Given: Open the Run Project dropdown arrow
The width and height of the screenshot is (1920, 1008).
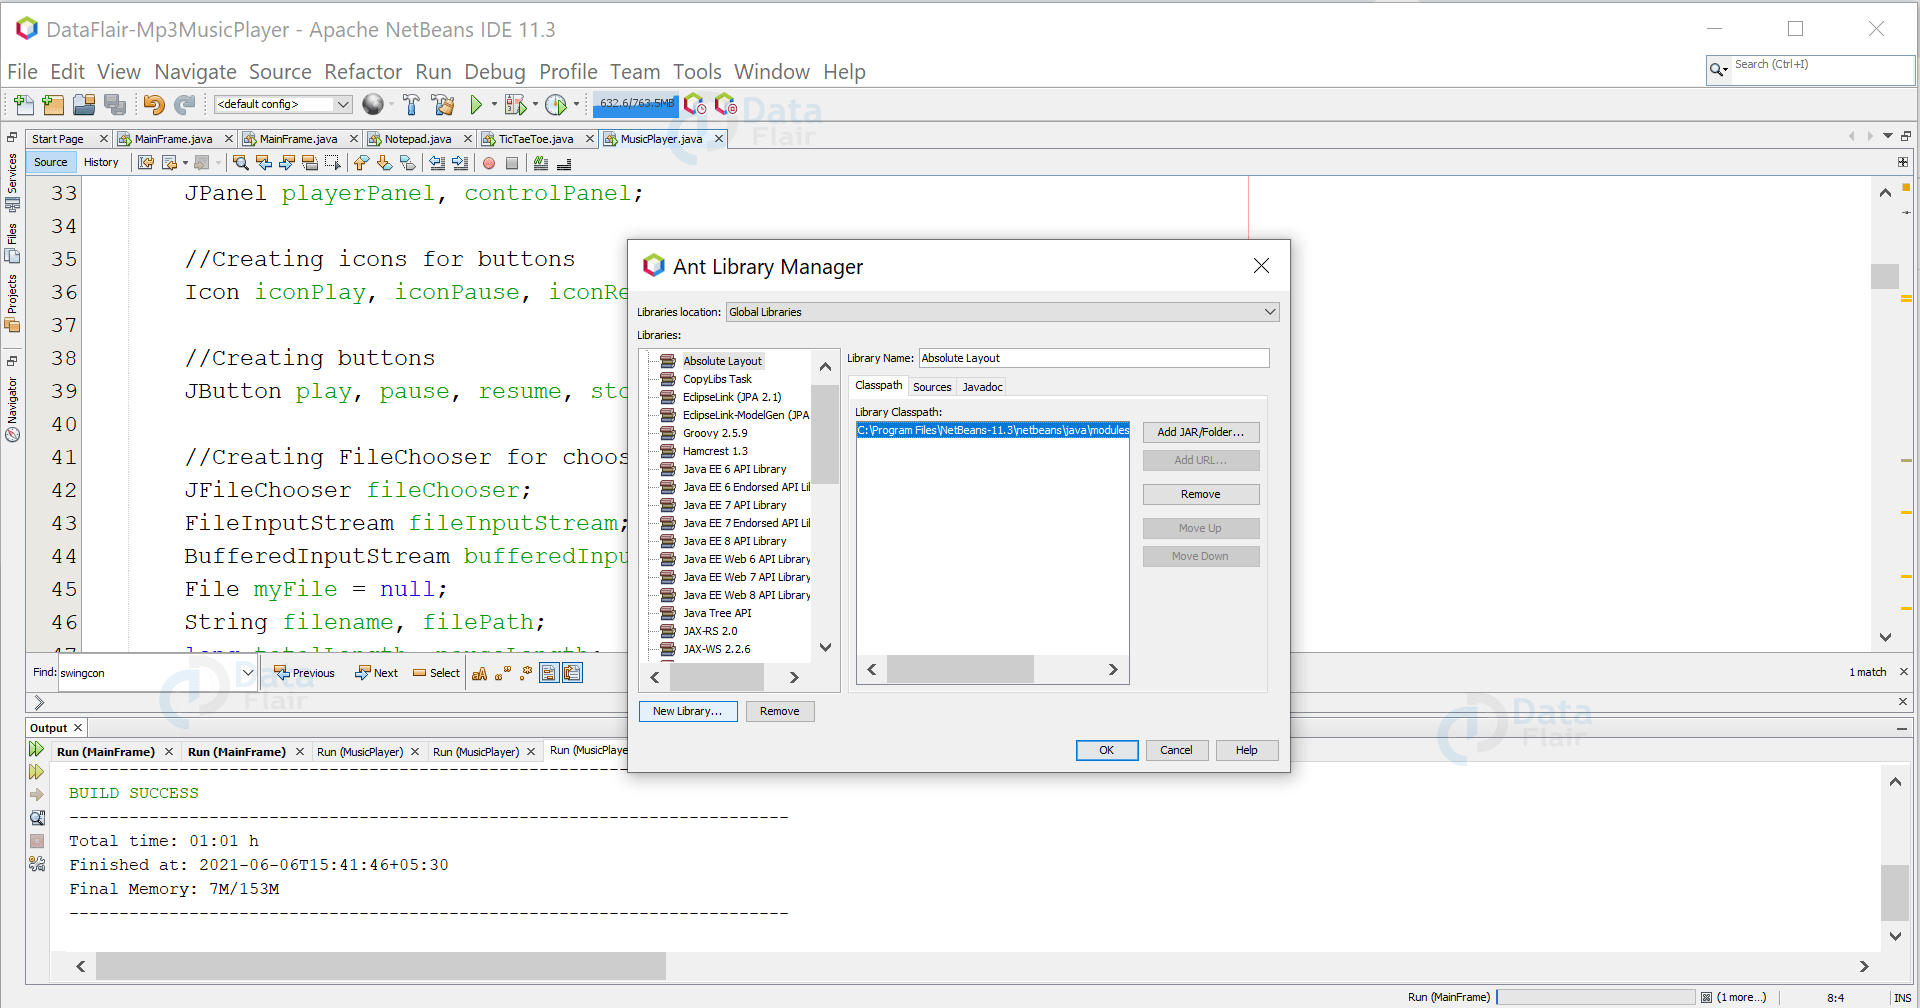Looking at the screenshot, I should pos(494,104).
